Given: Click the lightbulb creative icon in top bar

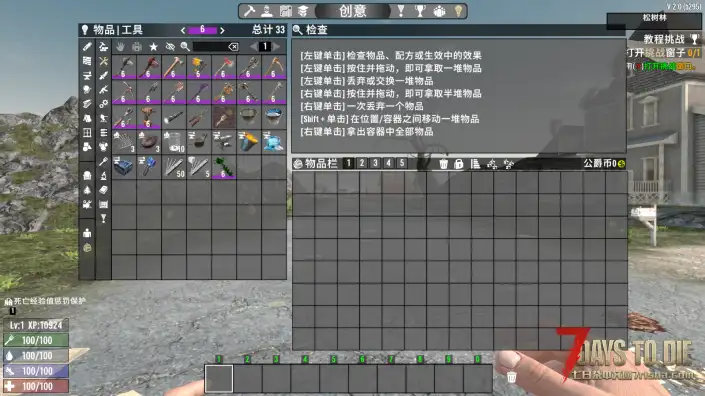Looking at the screenshot, I should (x=458, y=11).
